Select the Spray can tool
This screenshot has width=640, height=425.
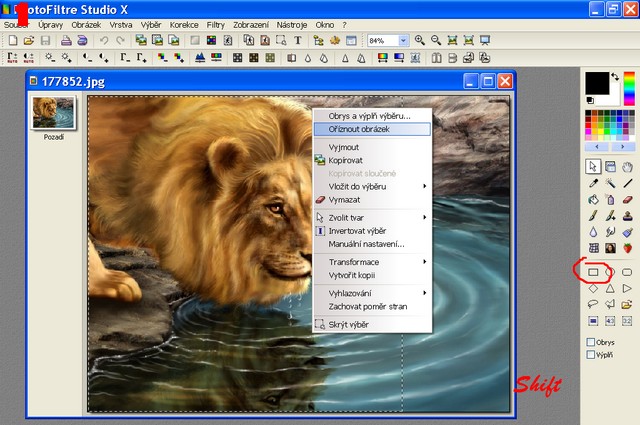tap(610, 200)
